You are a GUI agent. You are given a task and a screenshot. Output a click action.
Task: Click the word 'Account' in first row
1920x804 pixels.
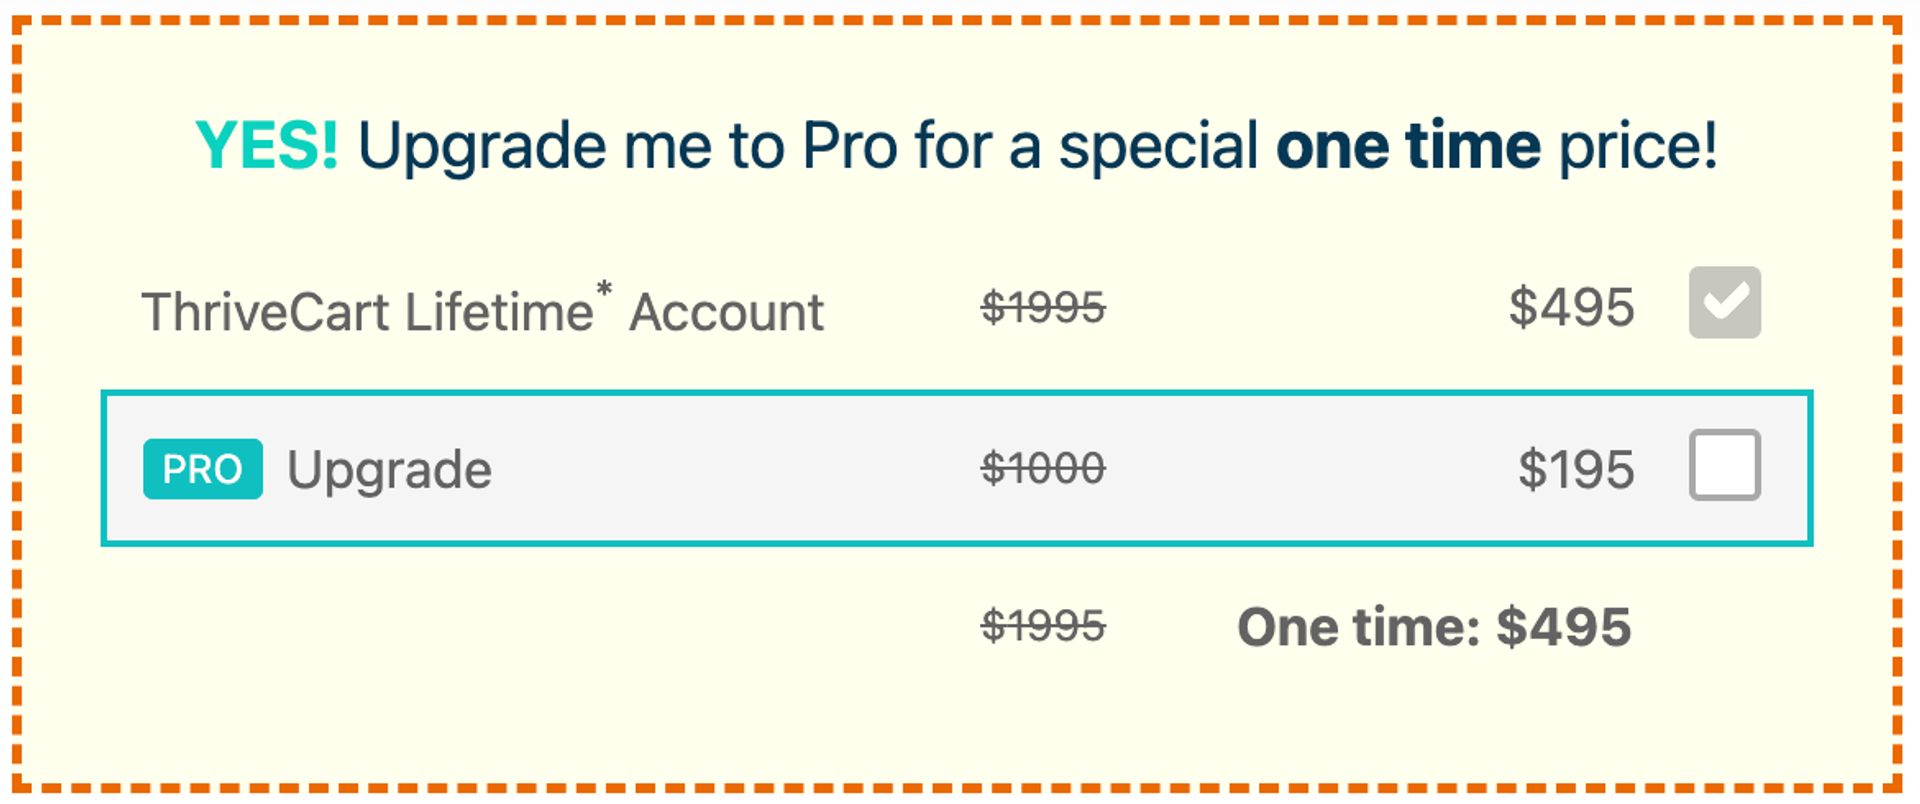pos(727,312)
